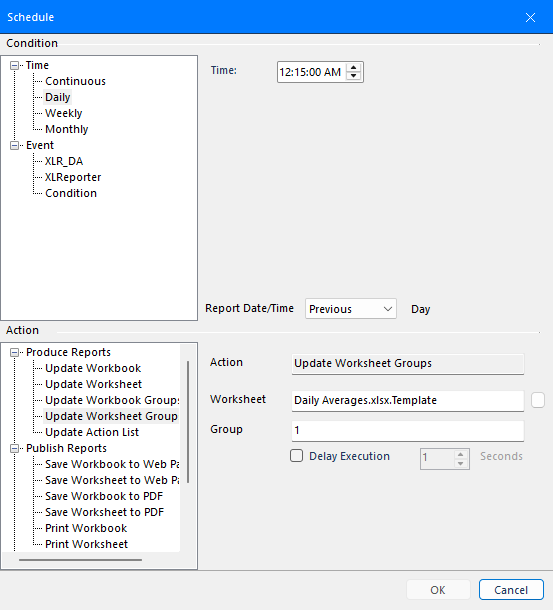Click the Worksheet Daily Averages field
Image resolution: width=553 pixels, height=610 pixels.
(408, 401)
